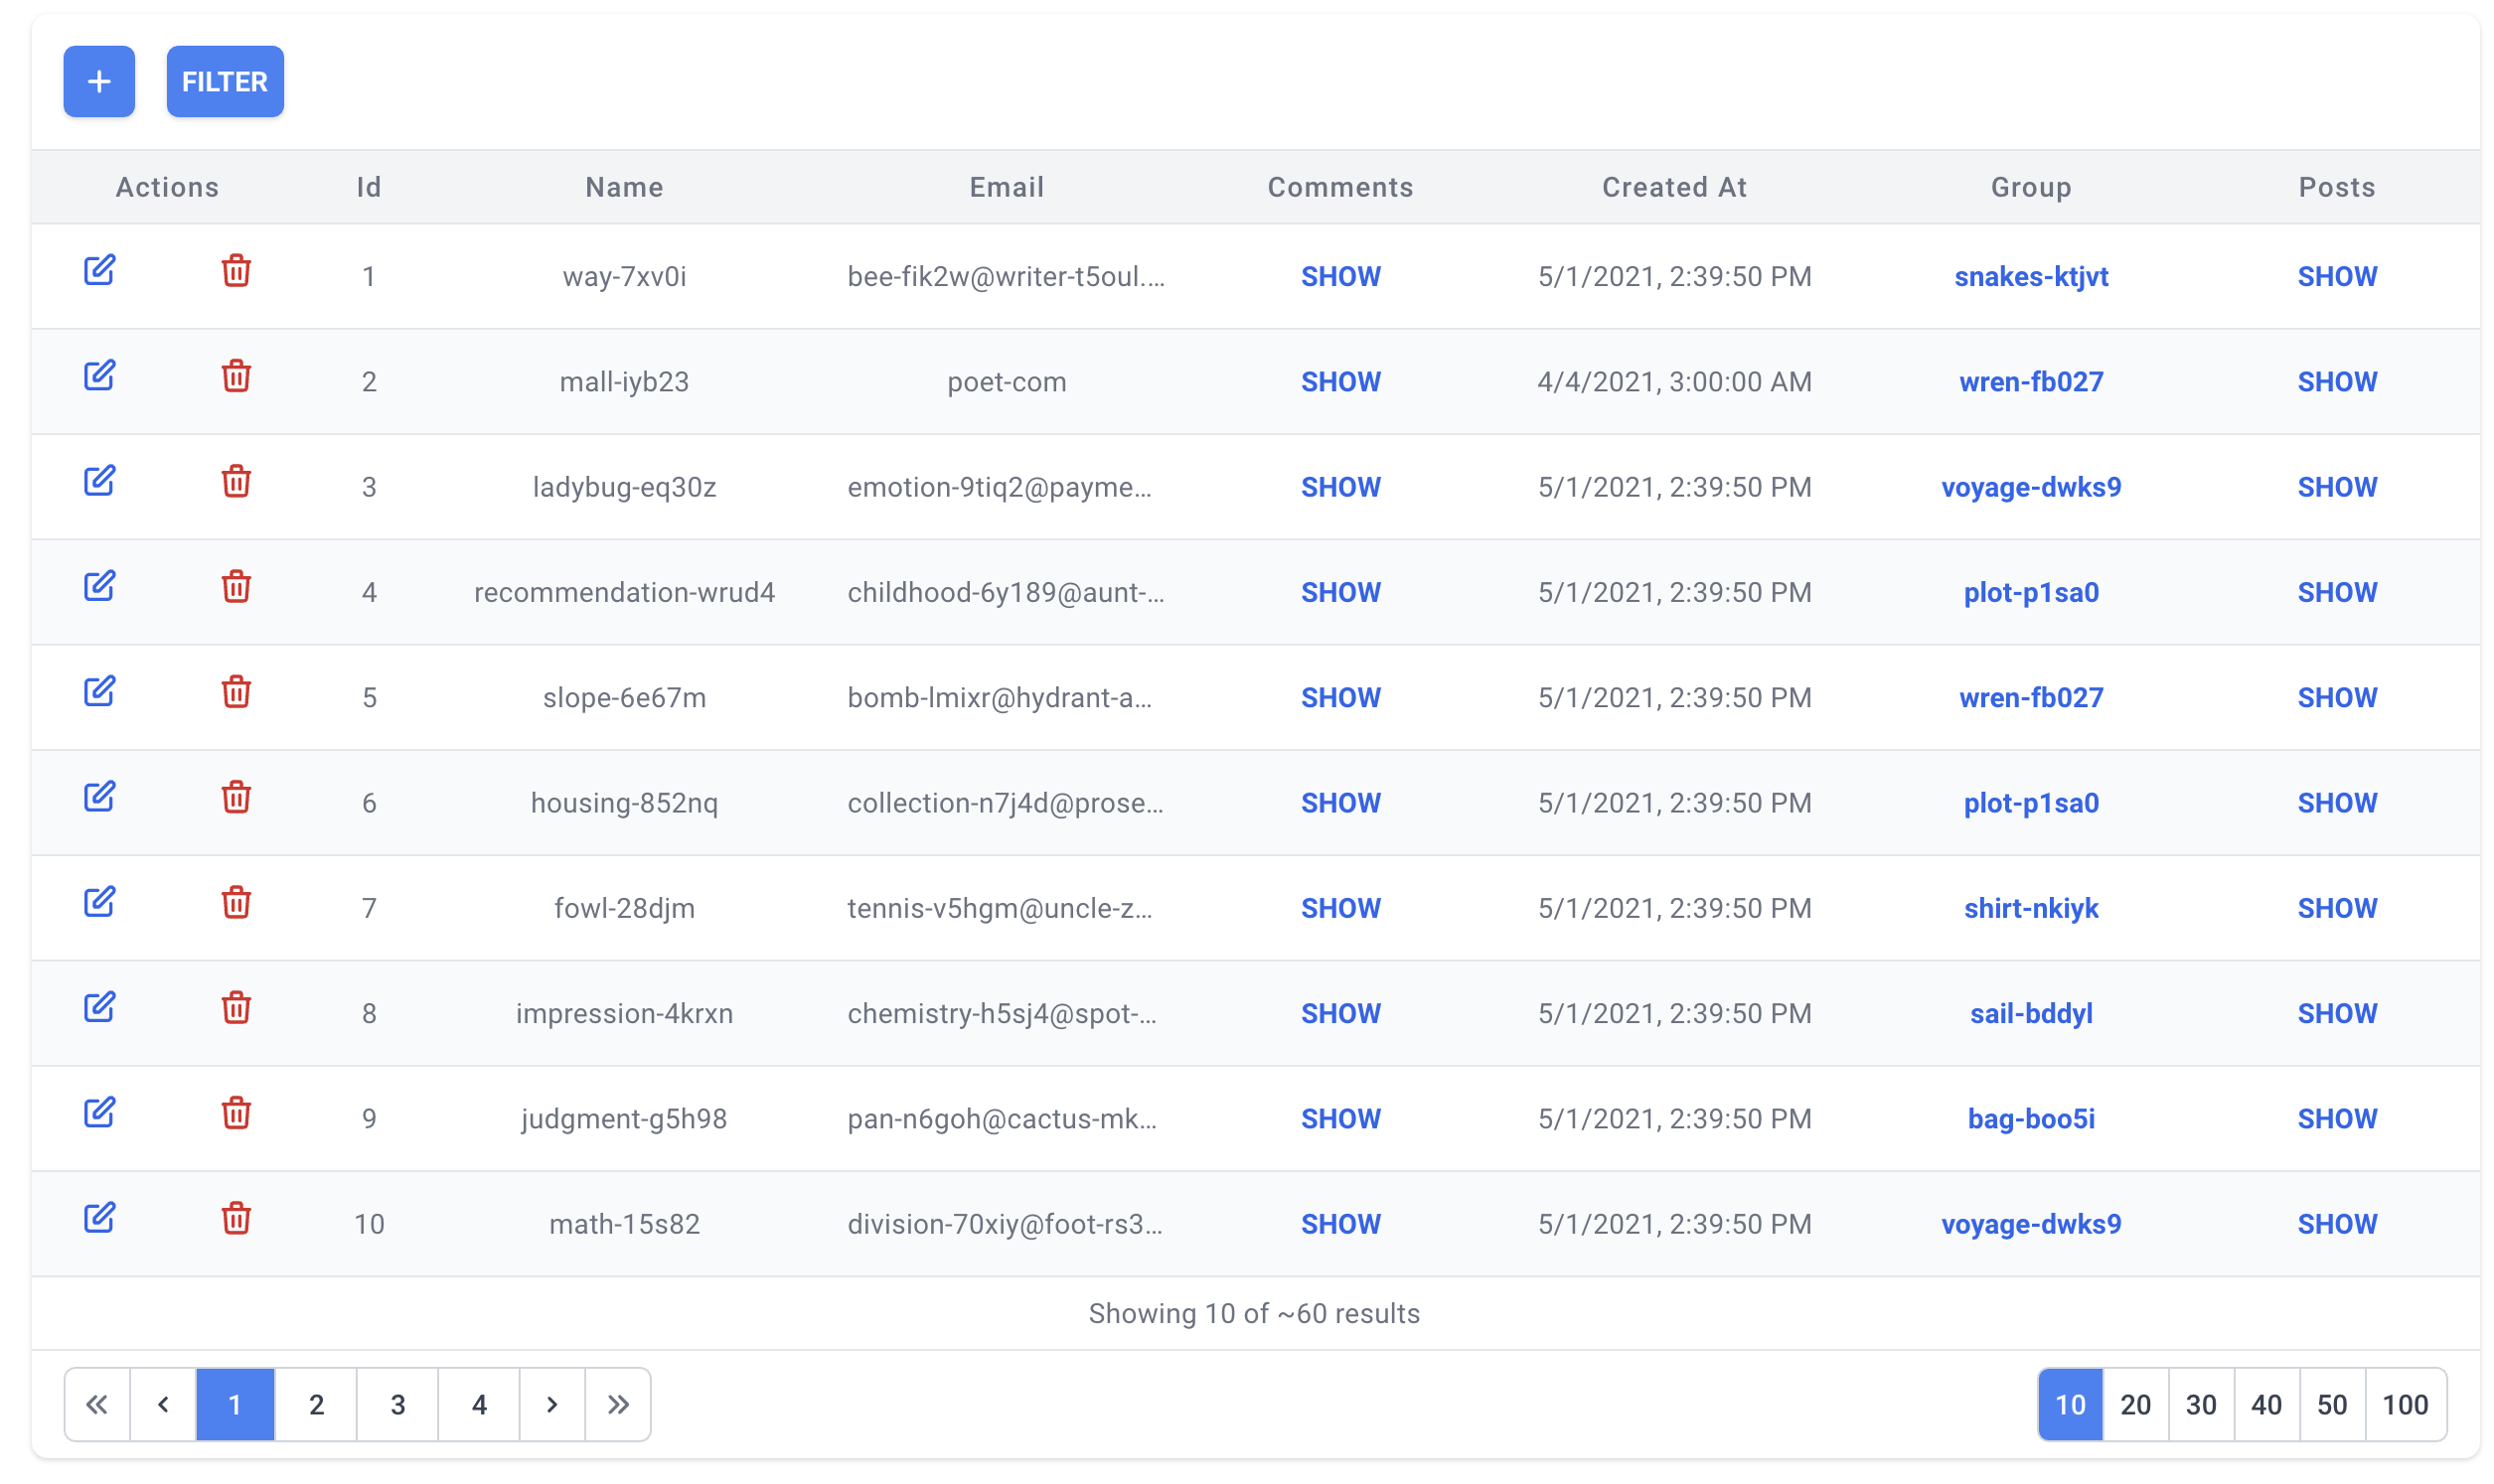Set page size to 20
Screen dimensions: 2494x1484
(x=2136, y=1404)
